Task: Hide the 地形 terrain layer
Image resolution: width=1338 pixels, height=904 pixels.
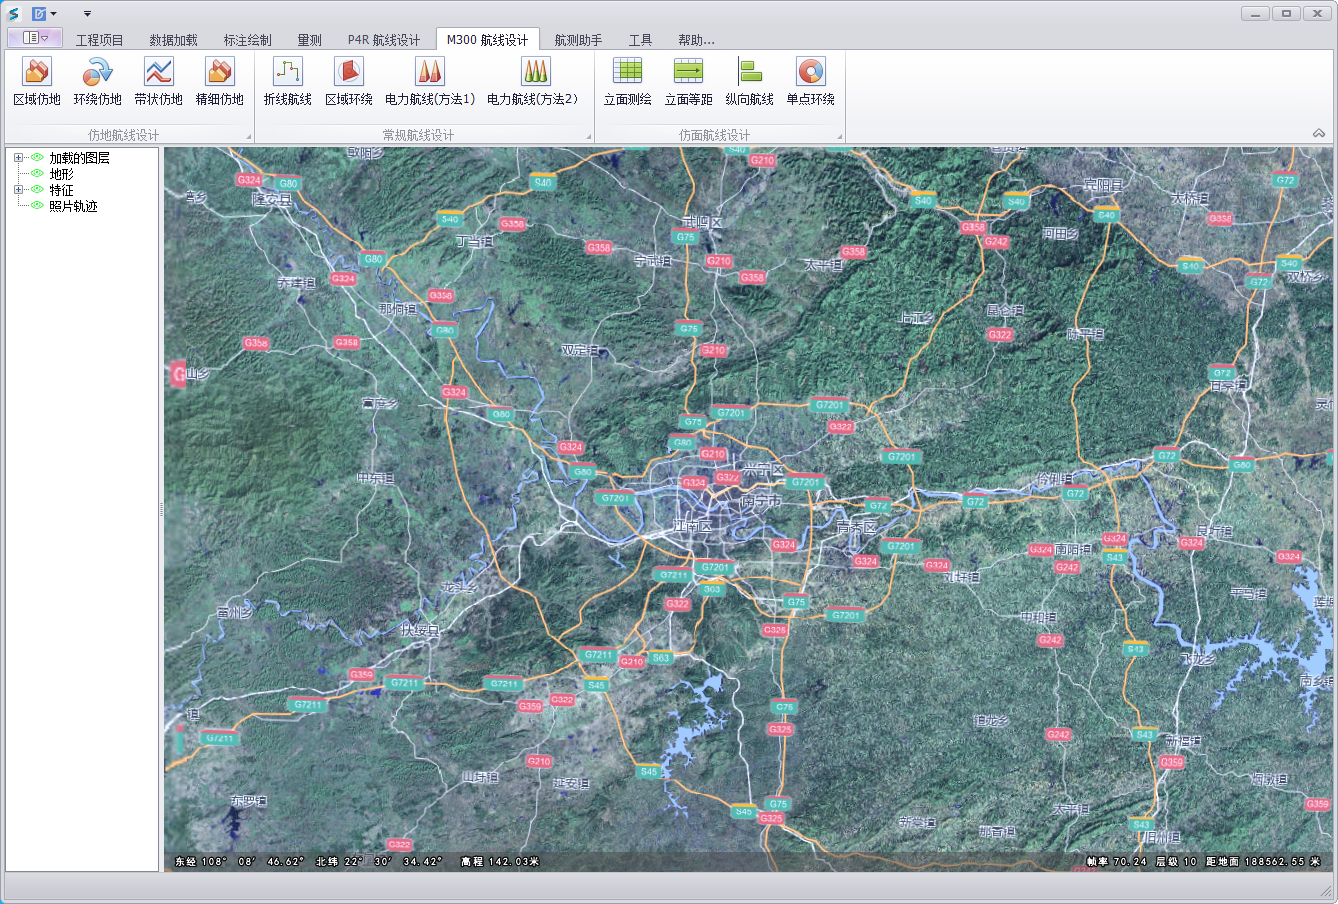Action: [x=37, y=174]
